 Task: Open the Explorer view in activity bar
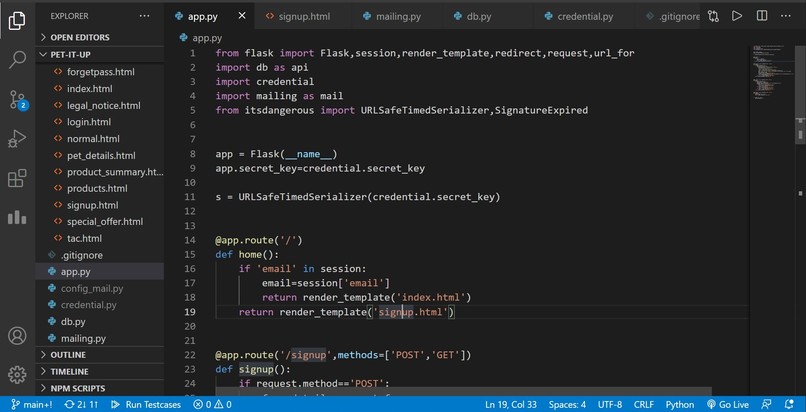(17, 21)
